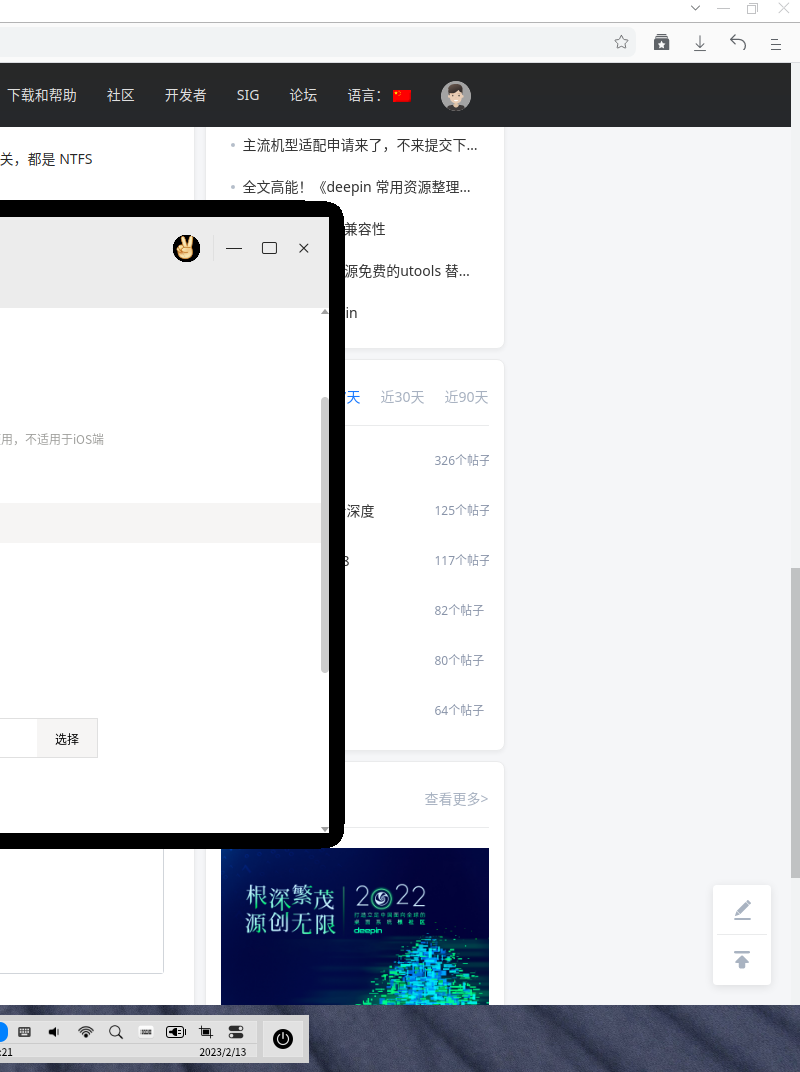Launch the screenshot crop tray icon
800x1072 pixels.
(x=206, y=1032)
